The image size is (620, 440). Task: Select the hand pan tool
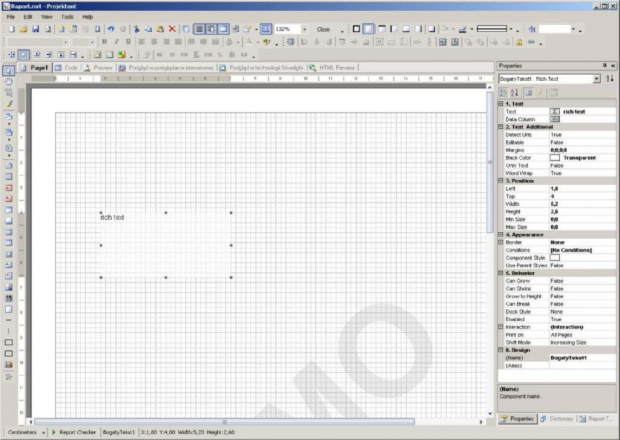pyautogui.click(x=9, y=82)
